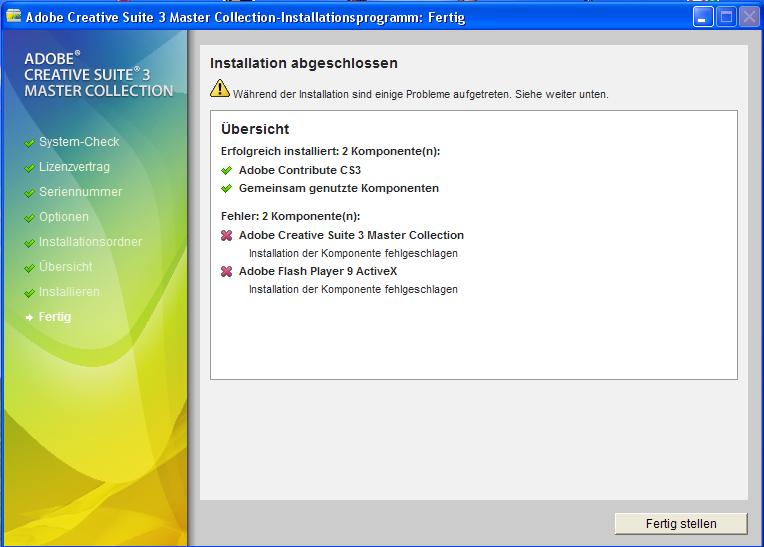The image size is (764, 547).
Task: Click Adobe Creative Suite 3 Master Collection entry
Action: pyautogui.click(x=351, y=235)
